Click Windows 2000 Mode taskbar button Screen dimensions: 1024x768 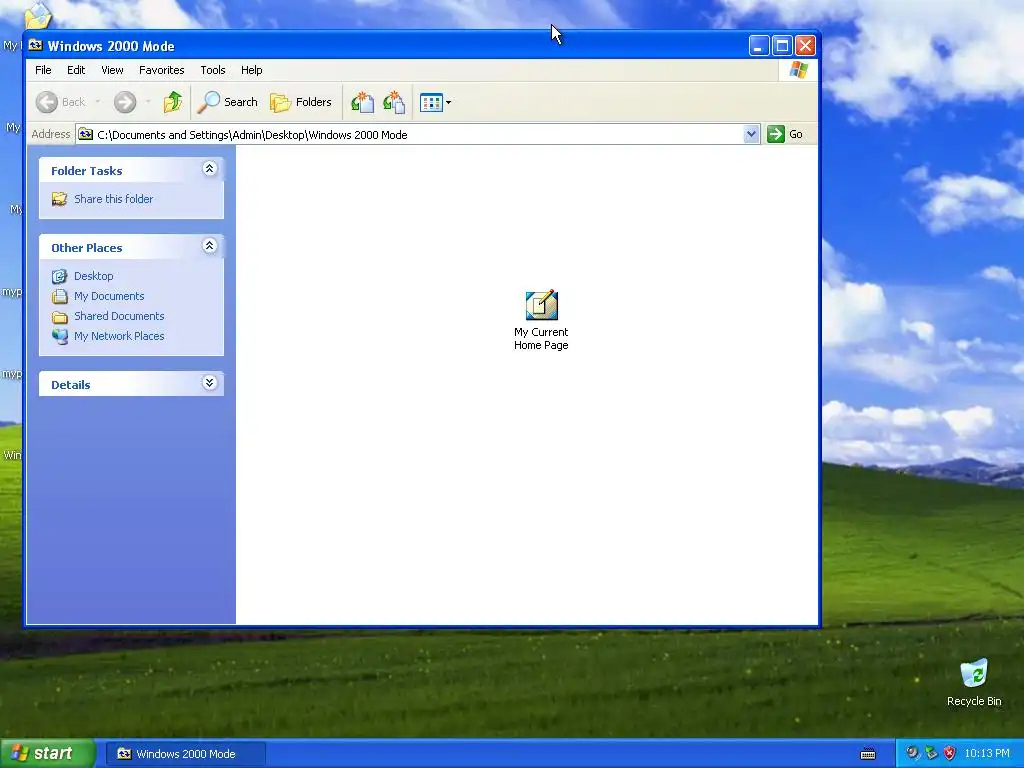[x=185, y=754]
